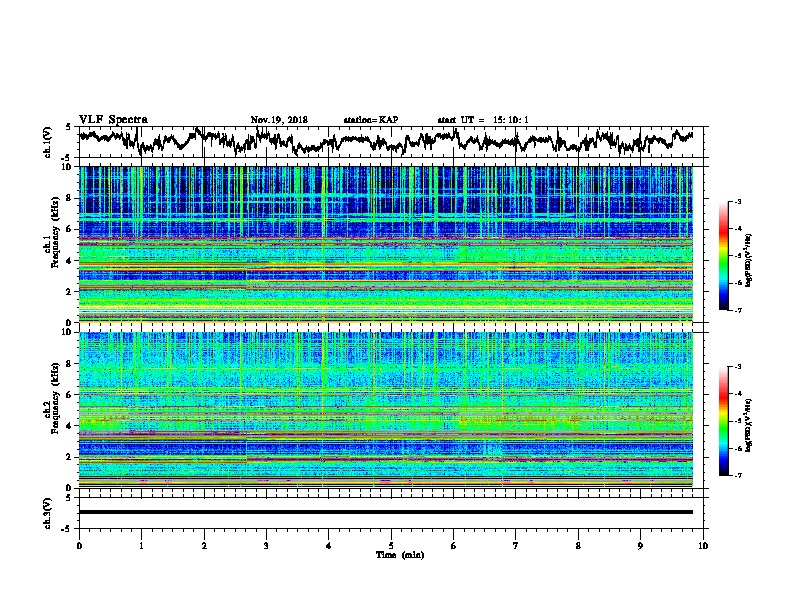Click the "-3" tick of ch.1 color bar
The width and height of the screenshot is (792, 612).
737,201
